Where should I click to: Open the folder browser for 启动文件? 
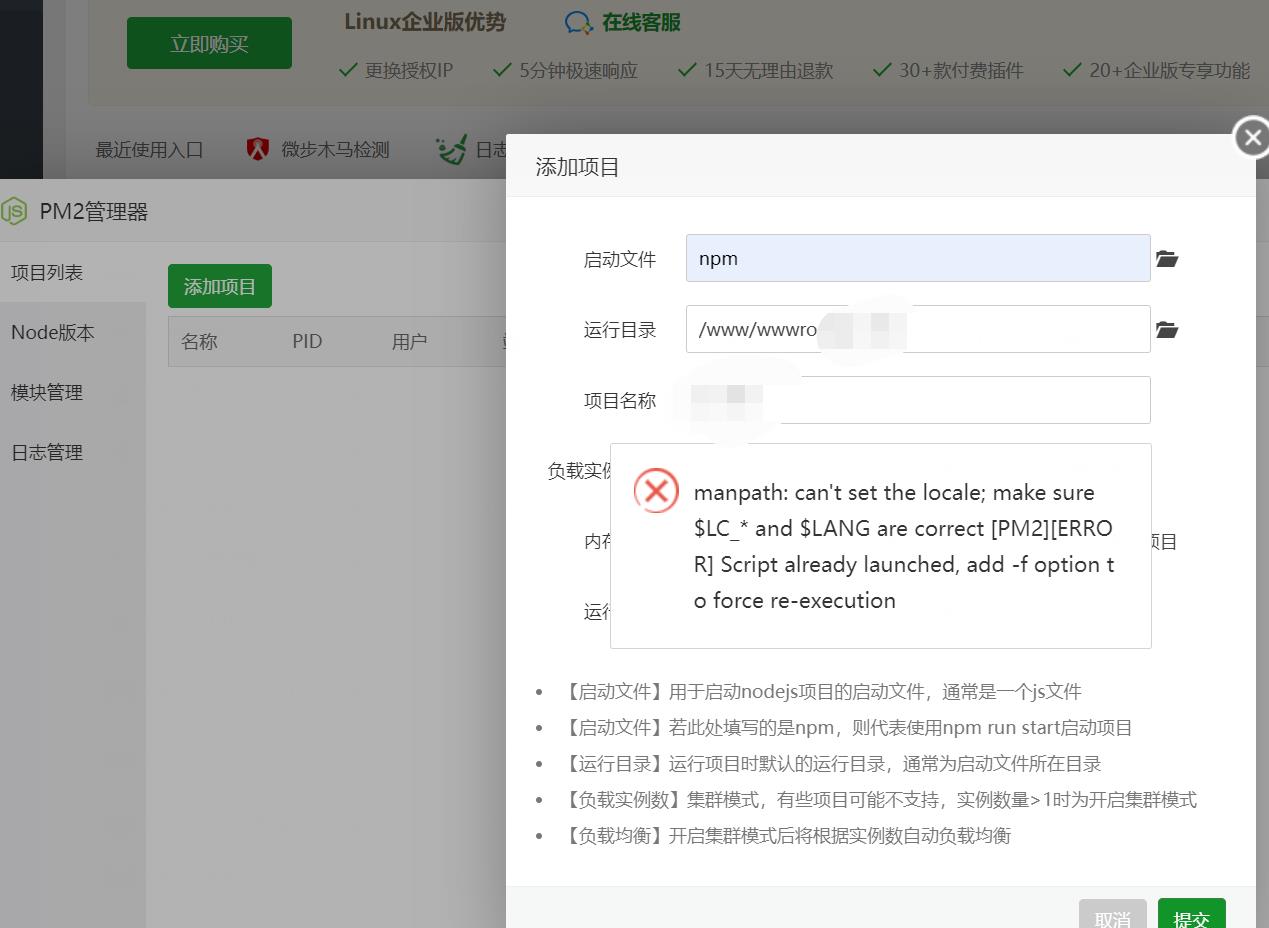(1166, 258)
